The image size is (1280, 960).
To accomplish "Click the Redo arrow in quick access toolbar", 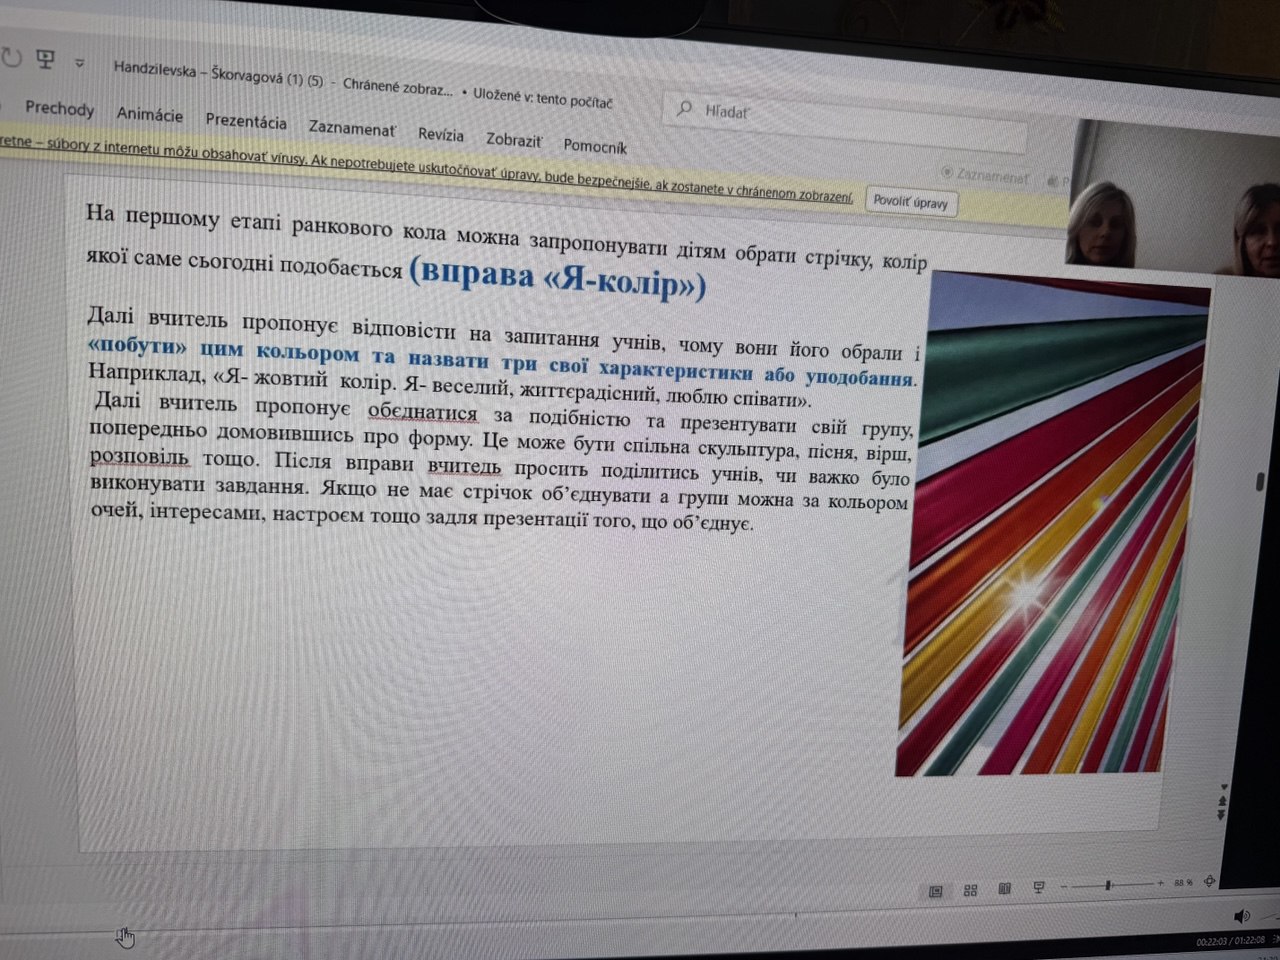I will point(11,57).
